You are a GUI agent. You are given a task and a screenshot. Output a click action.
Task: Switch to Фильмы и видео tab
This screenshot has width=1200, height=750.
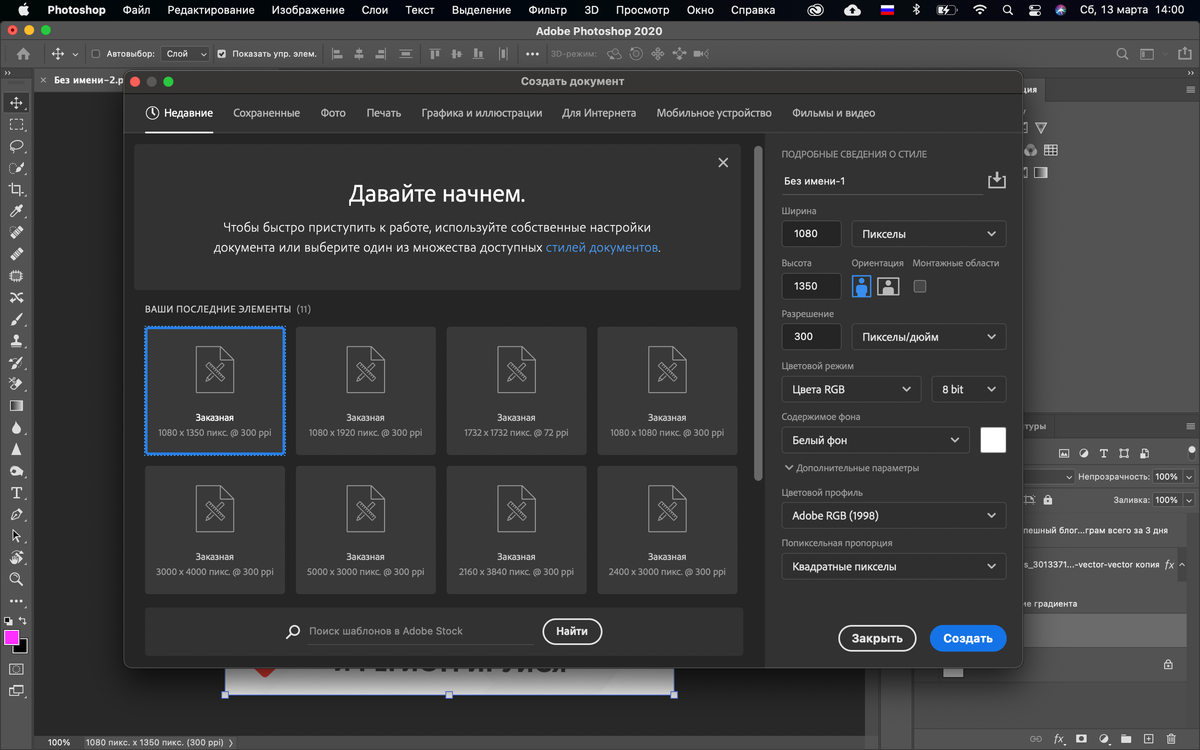click(833, 113)
